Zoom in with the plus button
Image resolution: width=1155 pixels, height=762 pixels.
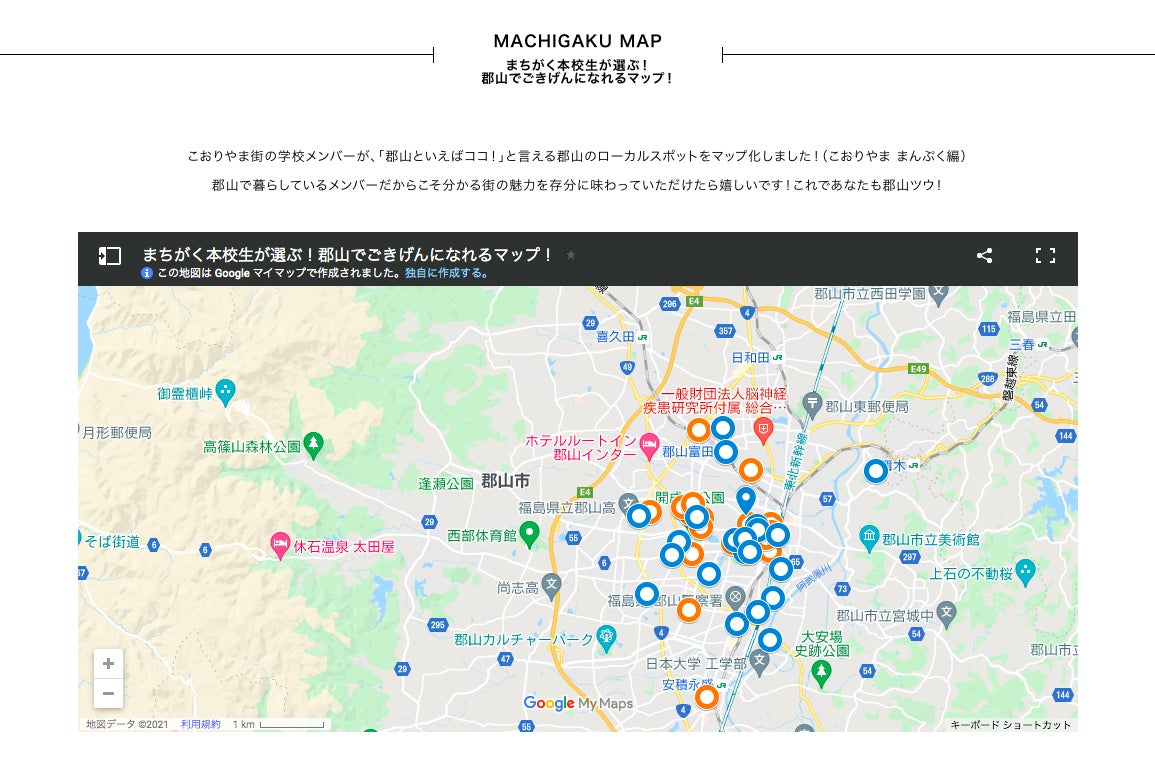[x=108, y=663]
